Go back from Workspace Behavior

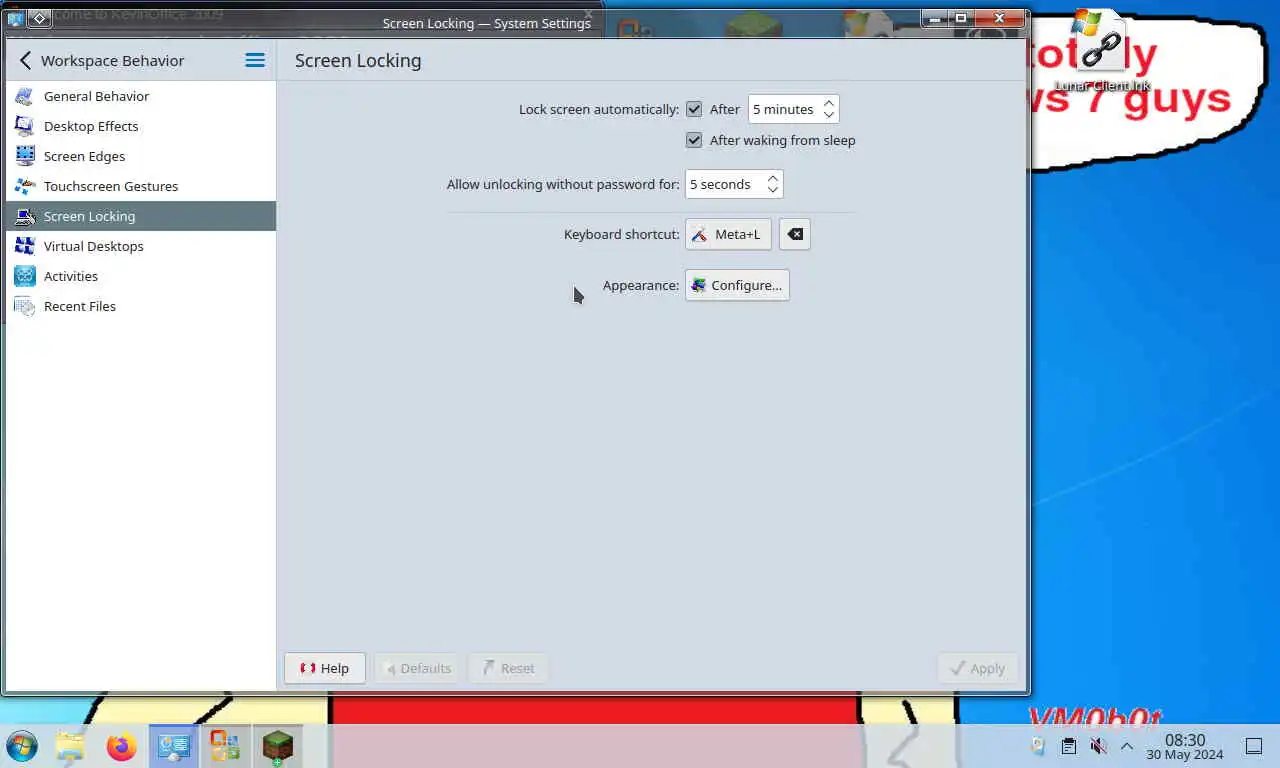25,60
